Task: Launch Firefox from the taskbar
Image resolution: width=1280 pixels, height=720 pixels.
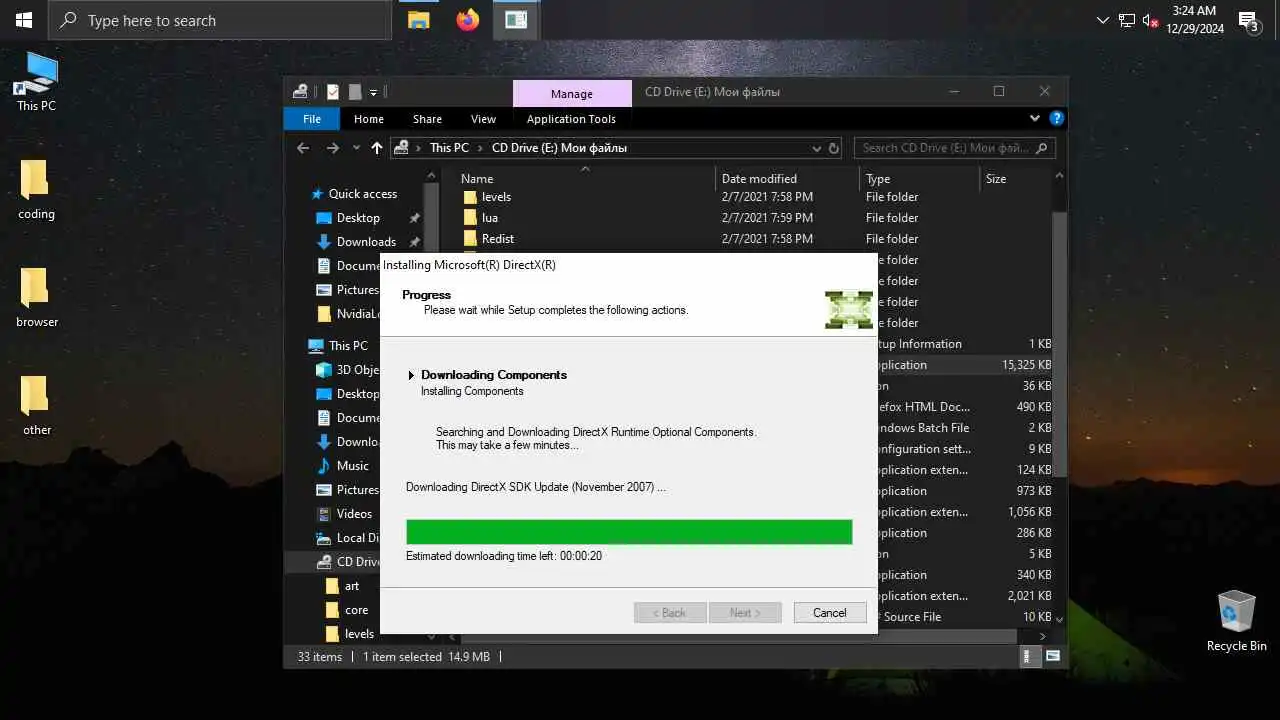Action: [467, 20]
